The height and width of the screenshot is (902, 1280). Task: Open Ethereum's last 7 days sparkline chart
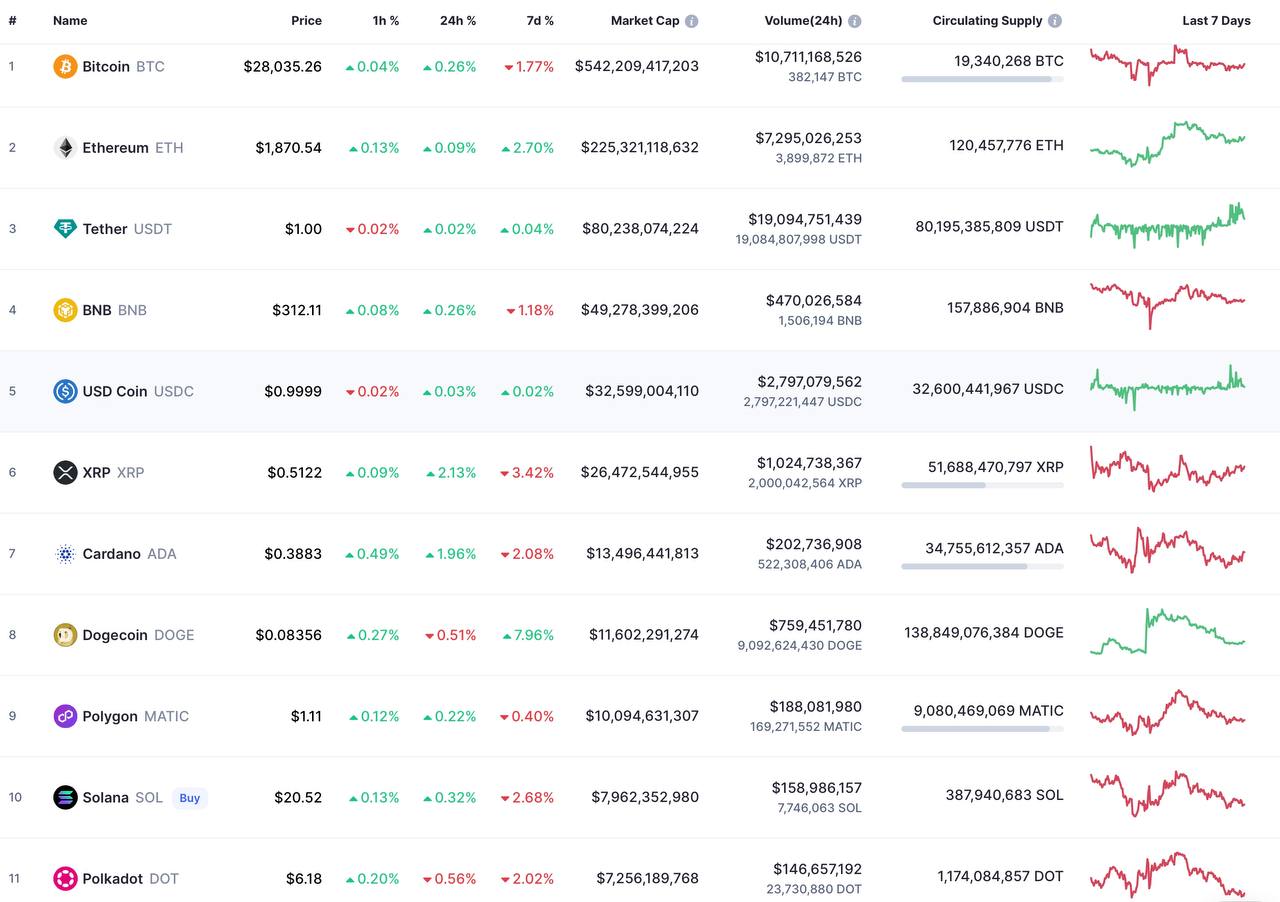(x=1167, y=144)
